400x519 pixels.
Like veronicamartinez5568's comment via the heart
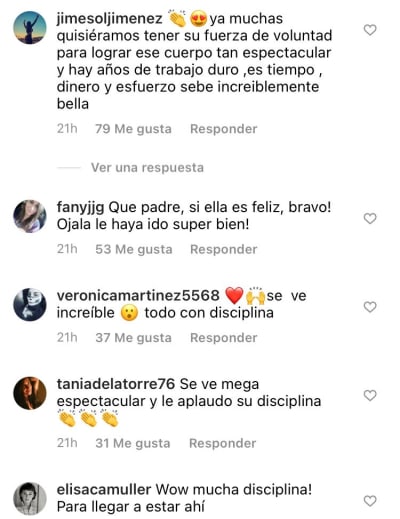pyautogui.click(x=370, y=307)
